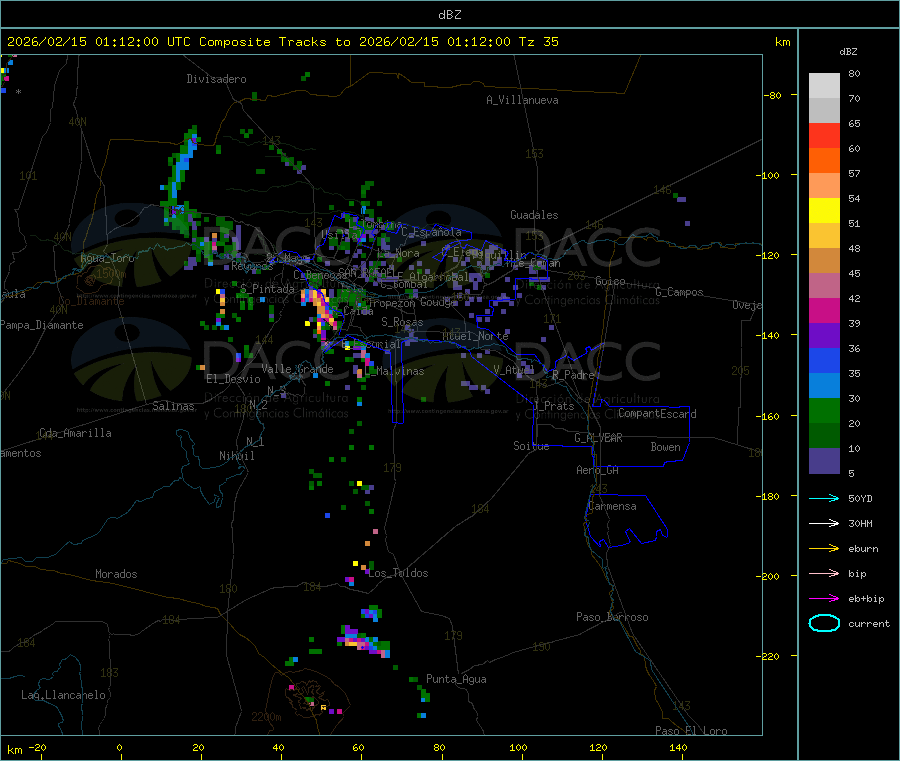The height and width of the screenshot is (761, 900).
Task: Click the 'CompartEscard' map label
Action: pos(657,413)
